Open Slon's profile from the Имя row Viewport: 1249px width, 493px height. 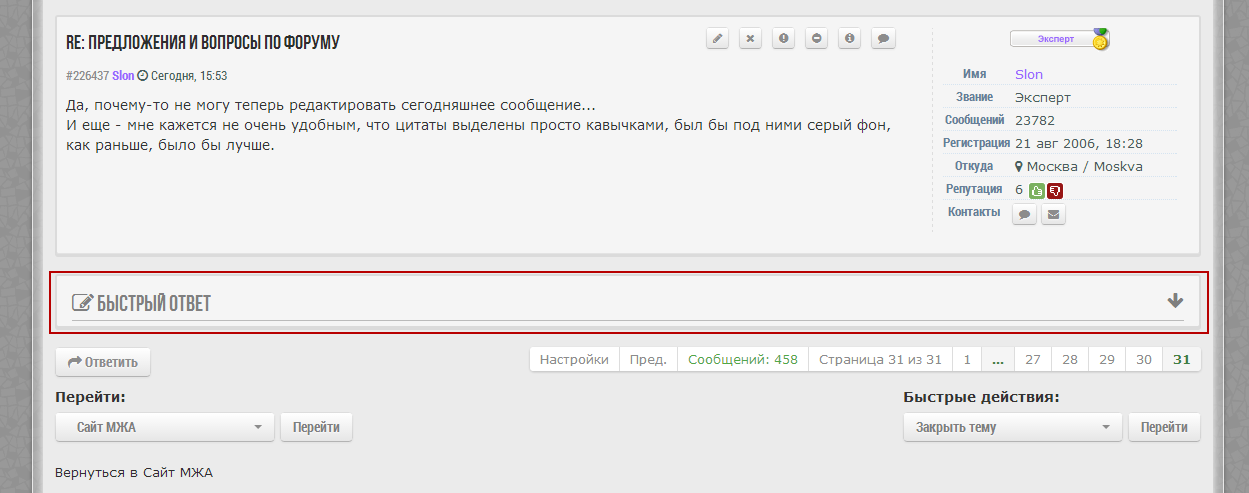click(x=1028, y=74)
